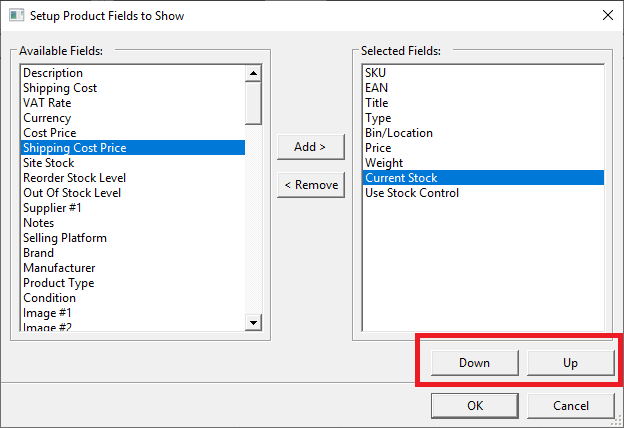Cancel the field setup dialog
The height and width of the screenshot is (428, 624).
pyautogui.click(x=570, y=406)
